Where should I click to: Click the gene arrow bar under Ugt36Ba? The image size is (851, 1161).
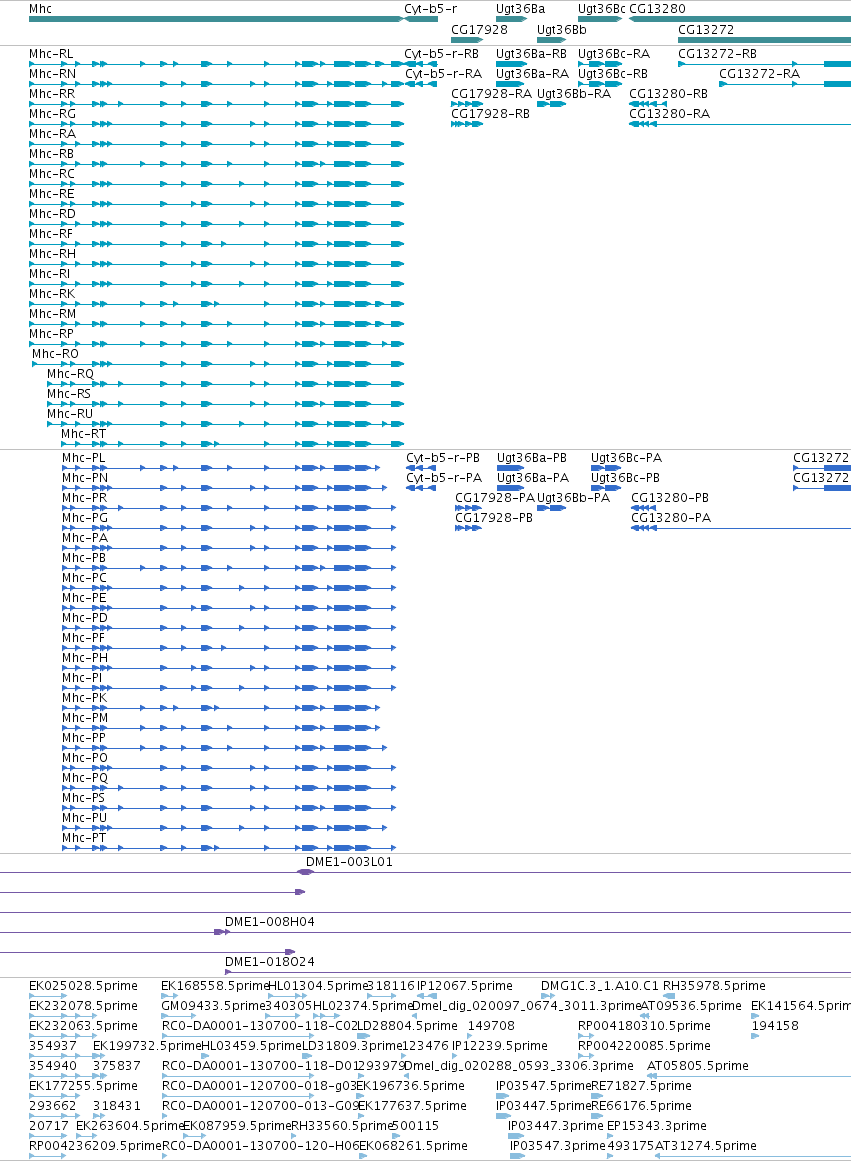511,19
